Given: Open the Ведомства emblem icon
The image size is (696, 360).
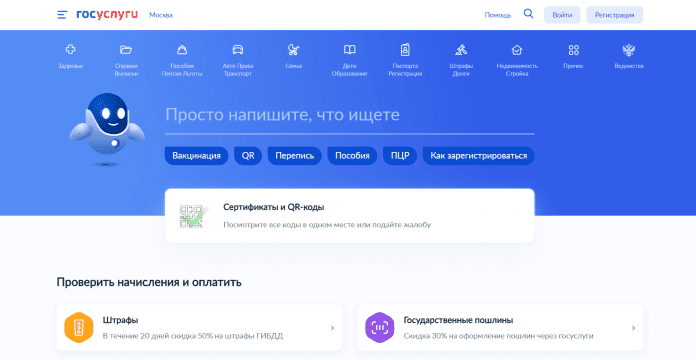Looking at the screenshot, I should 629,49.
